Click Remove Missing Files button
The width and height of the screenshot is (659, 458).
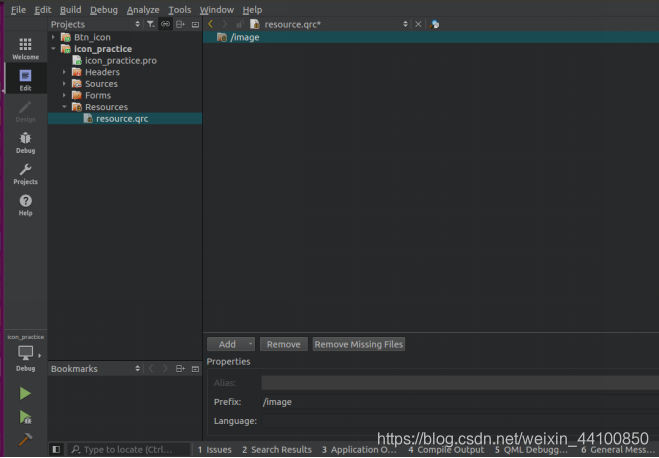click(358, 344)
